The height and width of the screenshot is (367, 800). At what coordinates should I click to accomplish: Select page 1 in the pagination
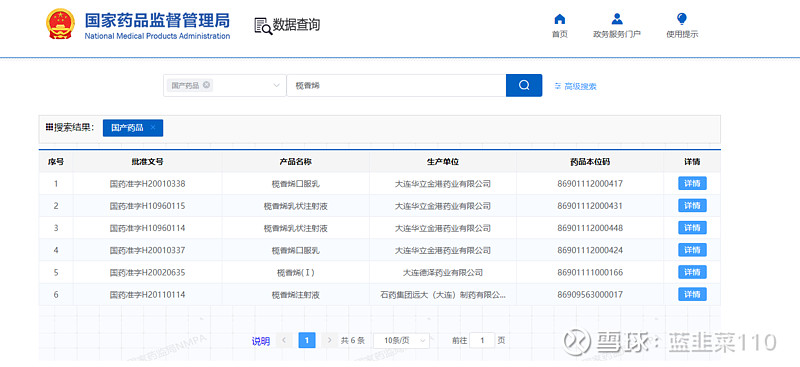(307, 340)
